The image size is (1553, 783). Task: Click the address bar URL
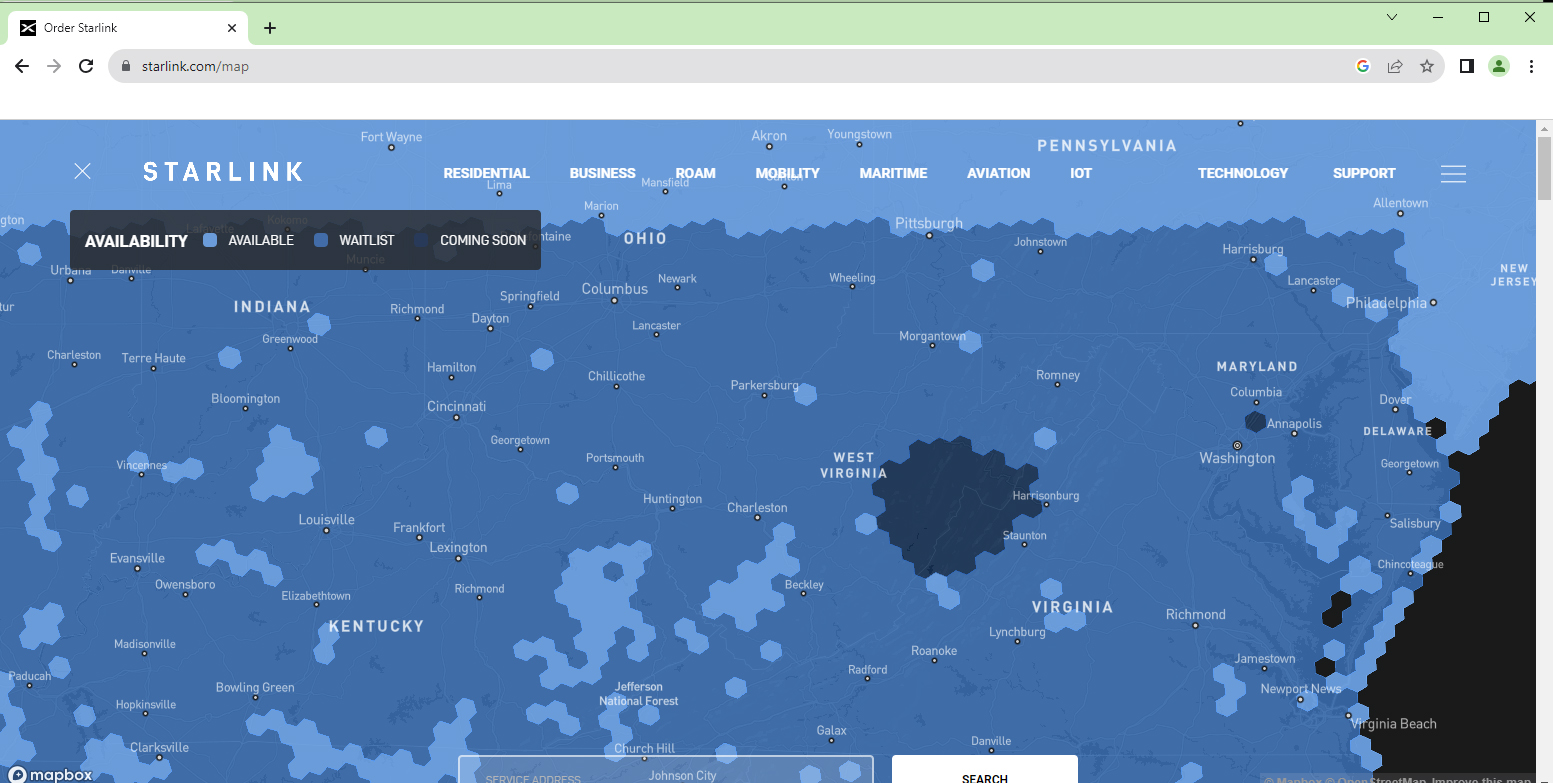pyautogui.click(x=195, y=66)
